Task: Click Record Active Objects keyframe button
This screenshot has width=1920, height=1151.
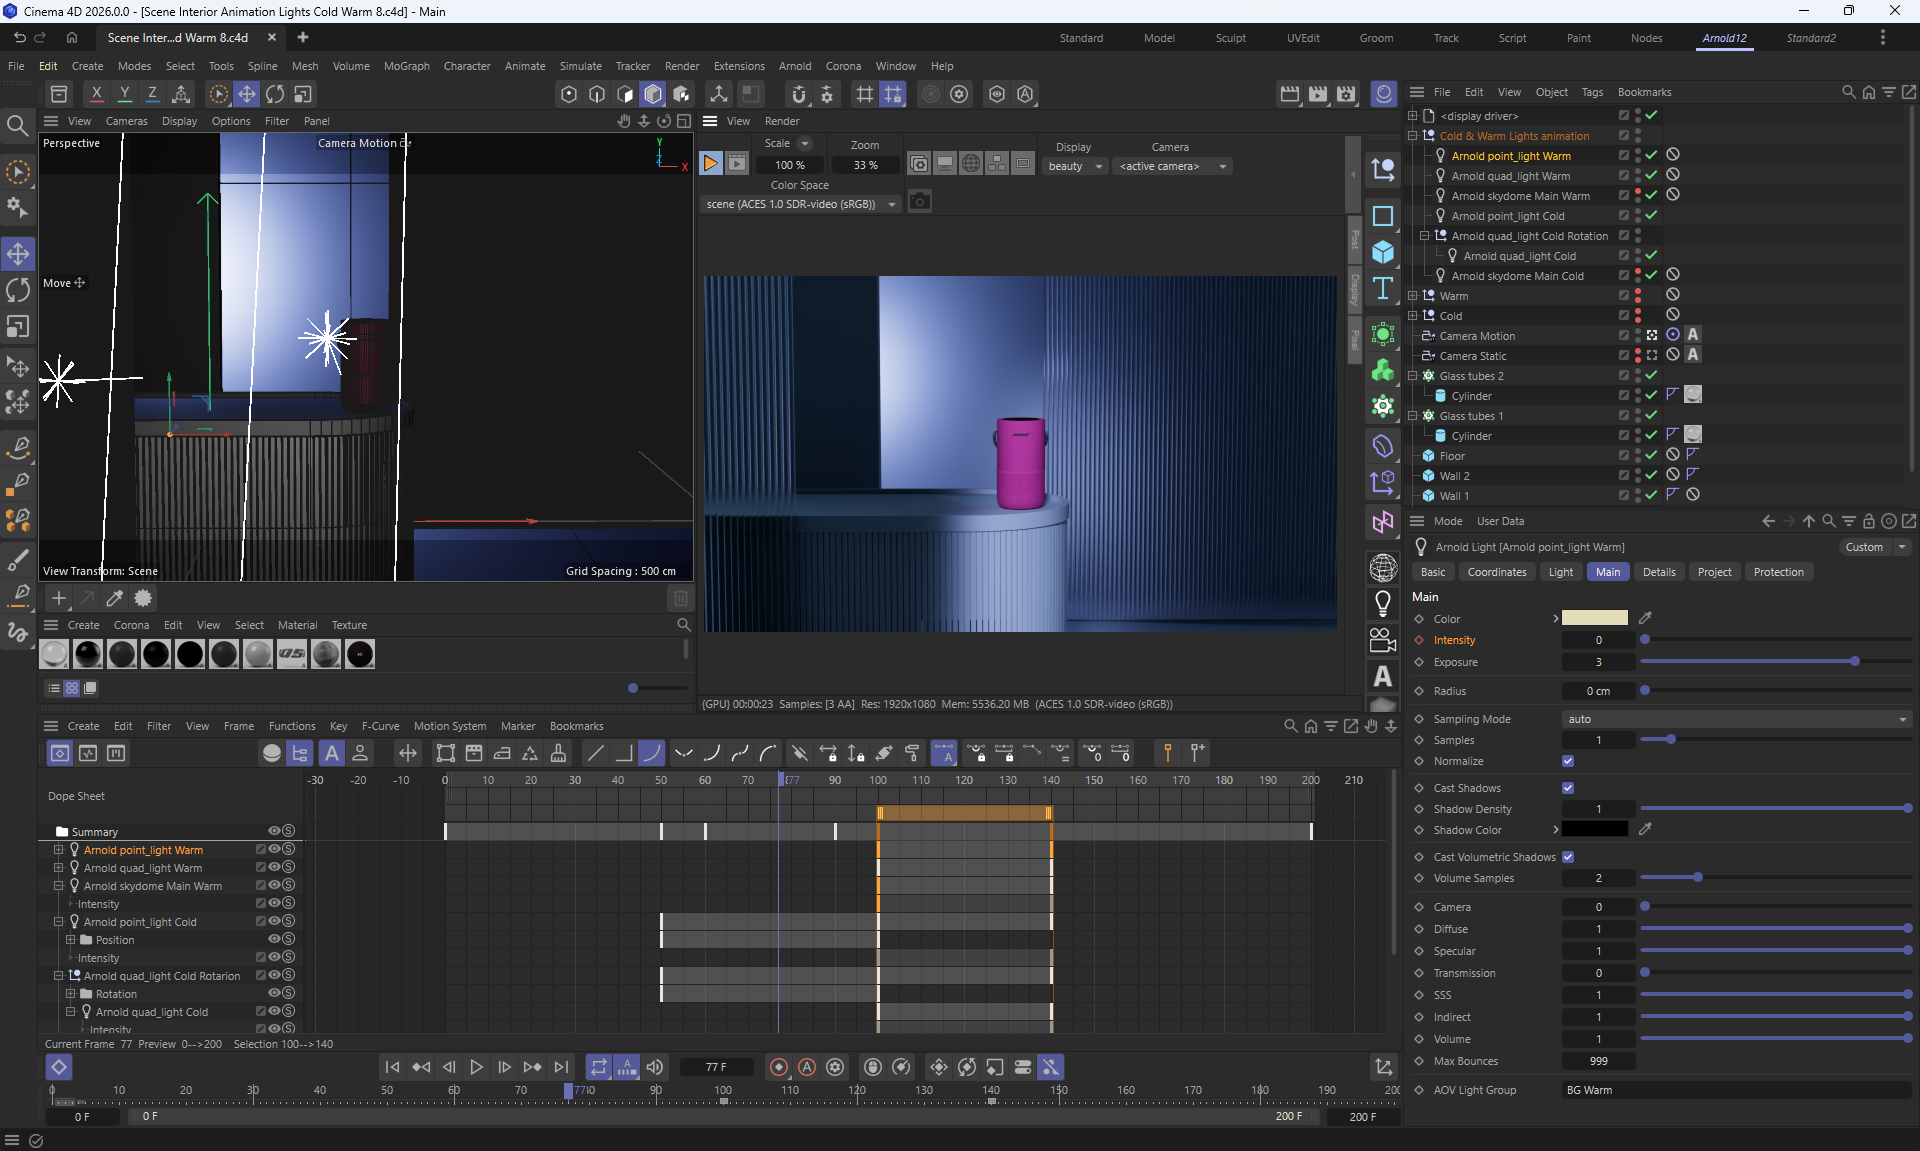Action: pos(779,1067)
